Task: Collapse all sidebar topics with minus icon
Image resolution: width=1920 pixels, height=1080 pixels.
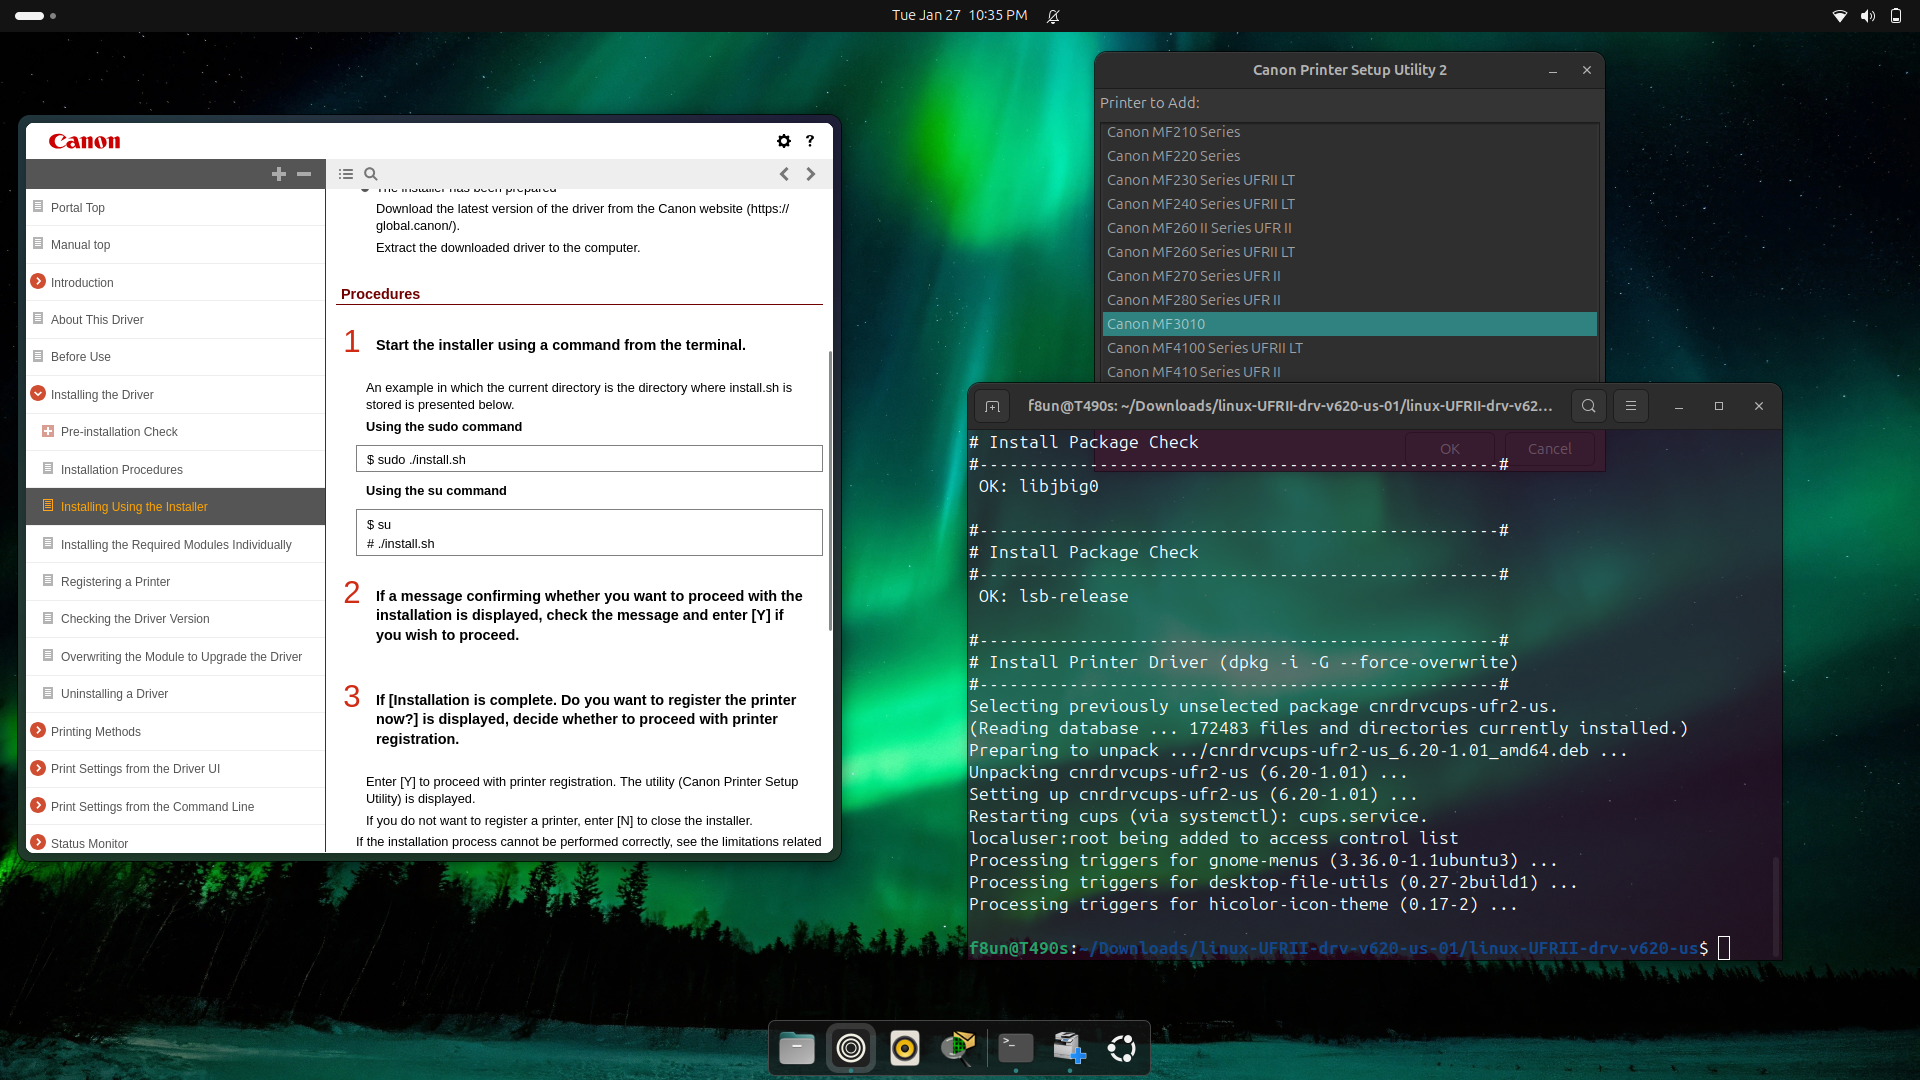Action: point(304,174)
